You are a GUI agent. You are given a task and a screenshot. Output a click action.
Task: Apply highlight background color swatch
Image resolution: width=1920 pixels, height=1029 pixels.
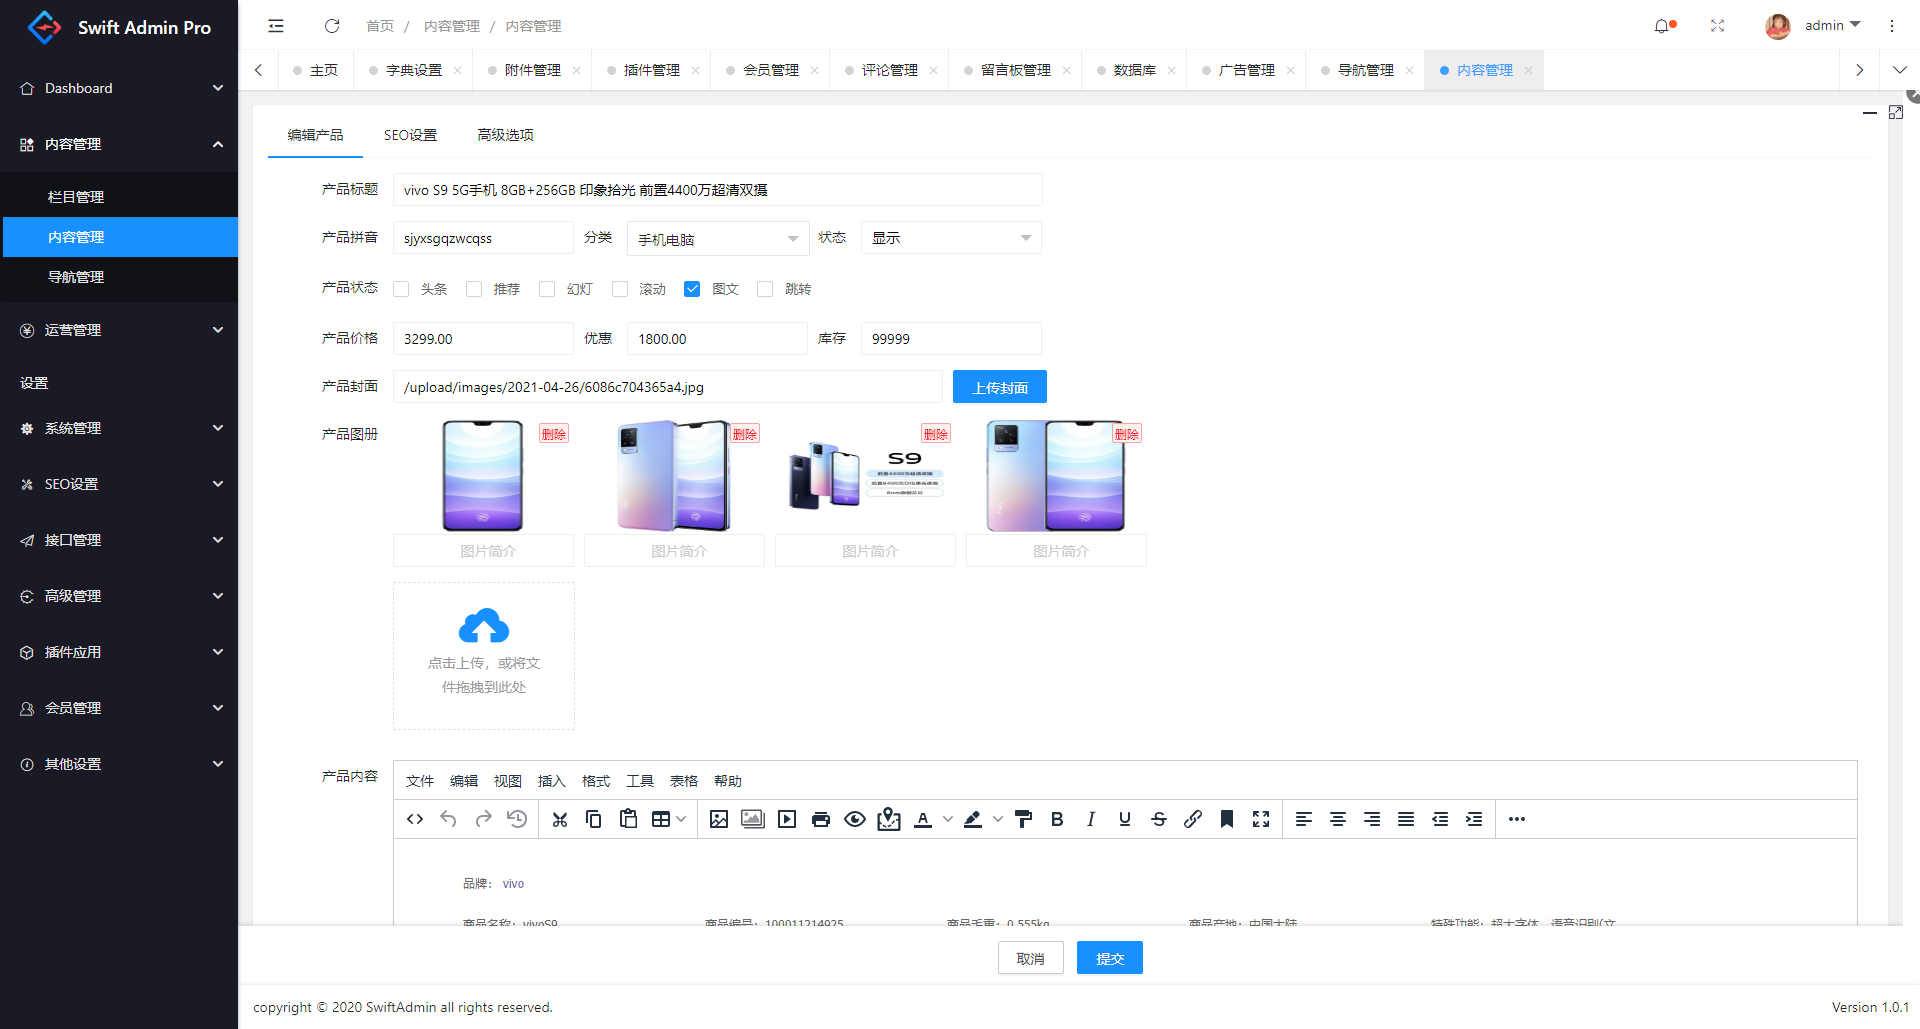(973, 819)
